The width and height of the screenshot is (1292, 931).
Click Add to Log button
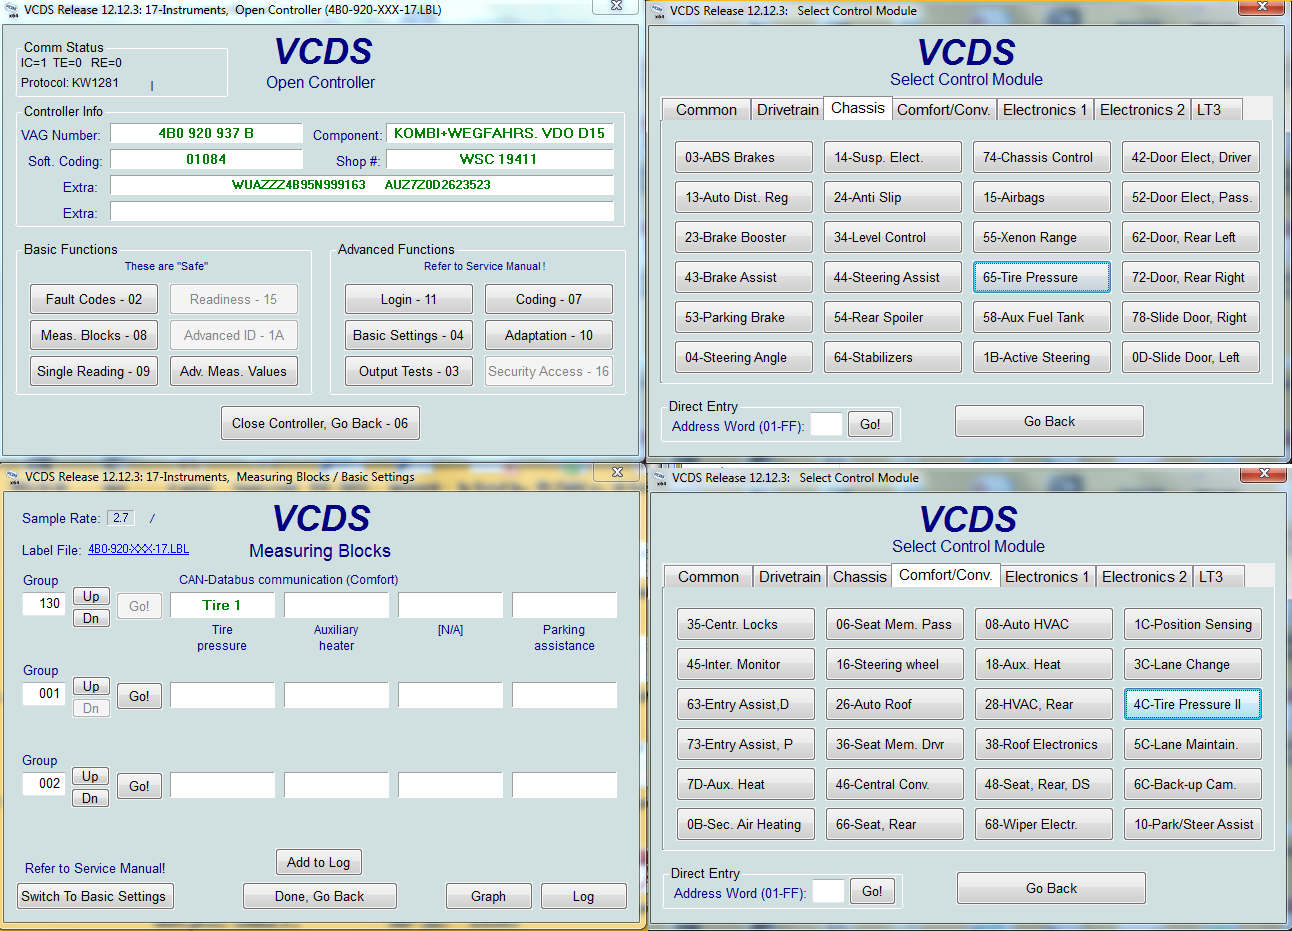318,862
